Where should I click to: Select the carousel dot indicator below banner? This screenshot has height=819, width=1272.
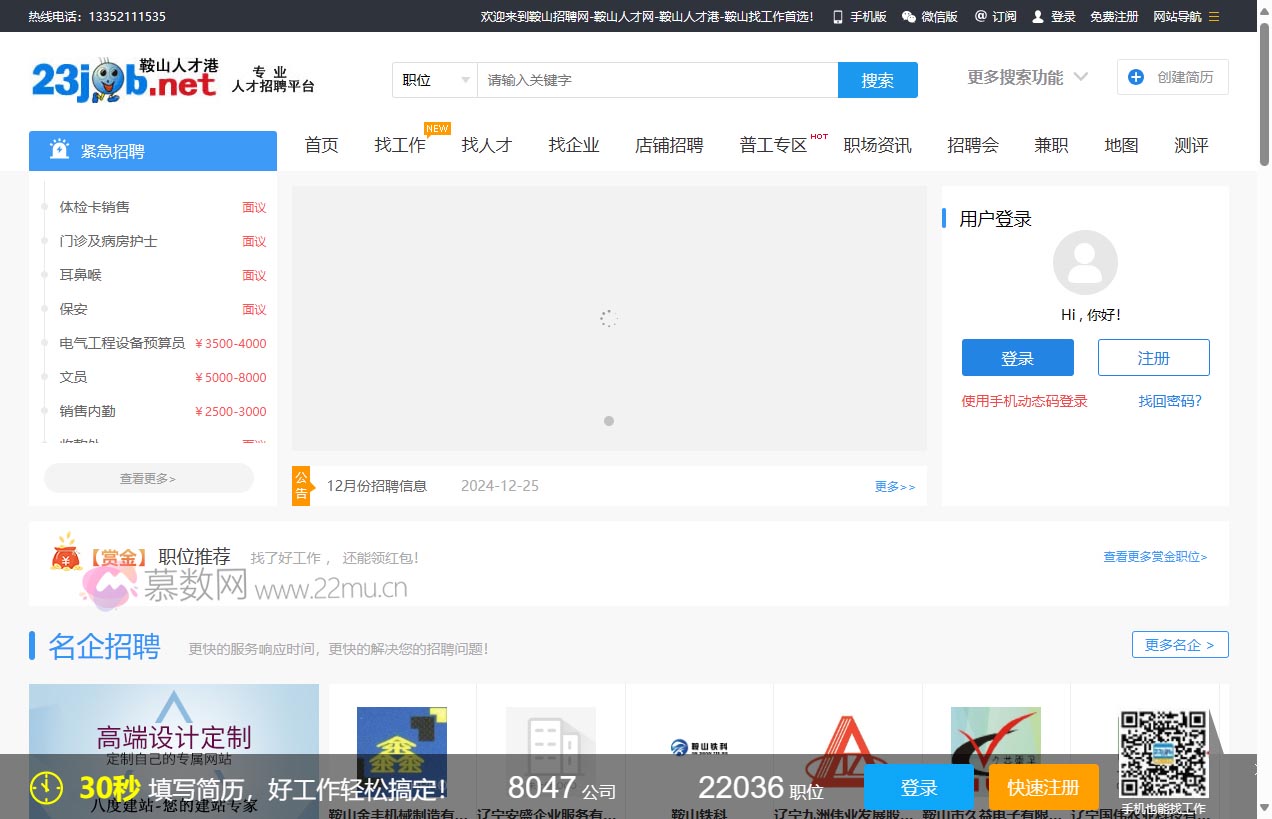click(x=609, y=421)
